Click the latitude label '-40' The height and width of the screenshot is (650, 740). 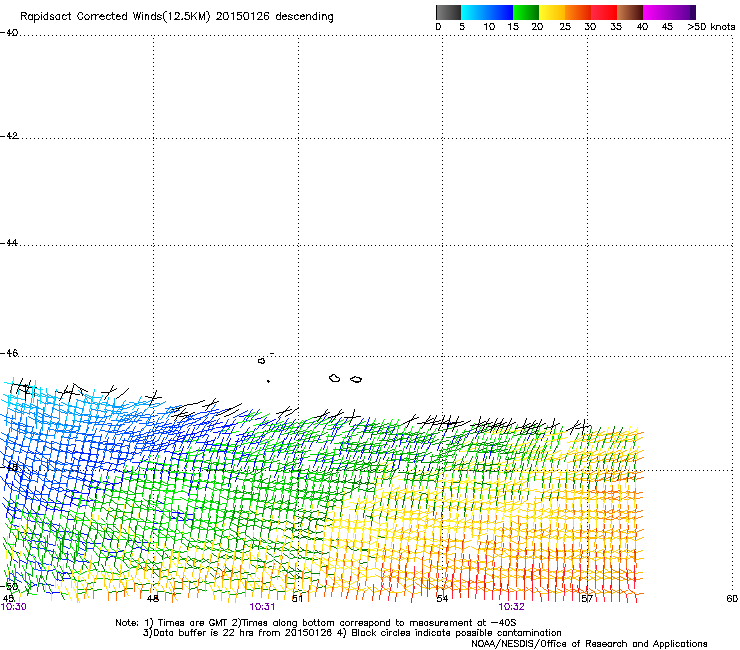tap(9, 33)
